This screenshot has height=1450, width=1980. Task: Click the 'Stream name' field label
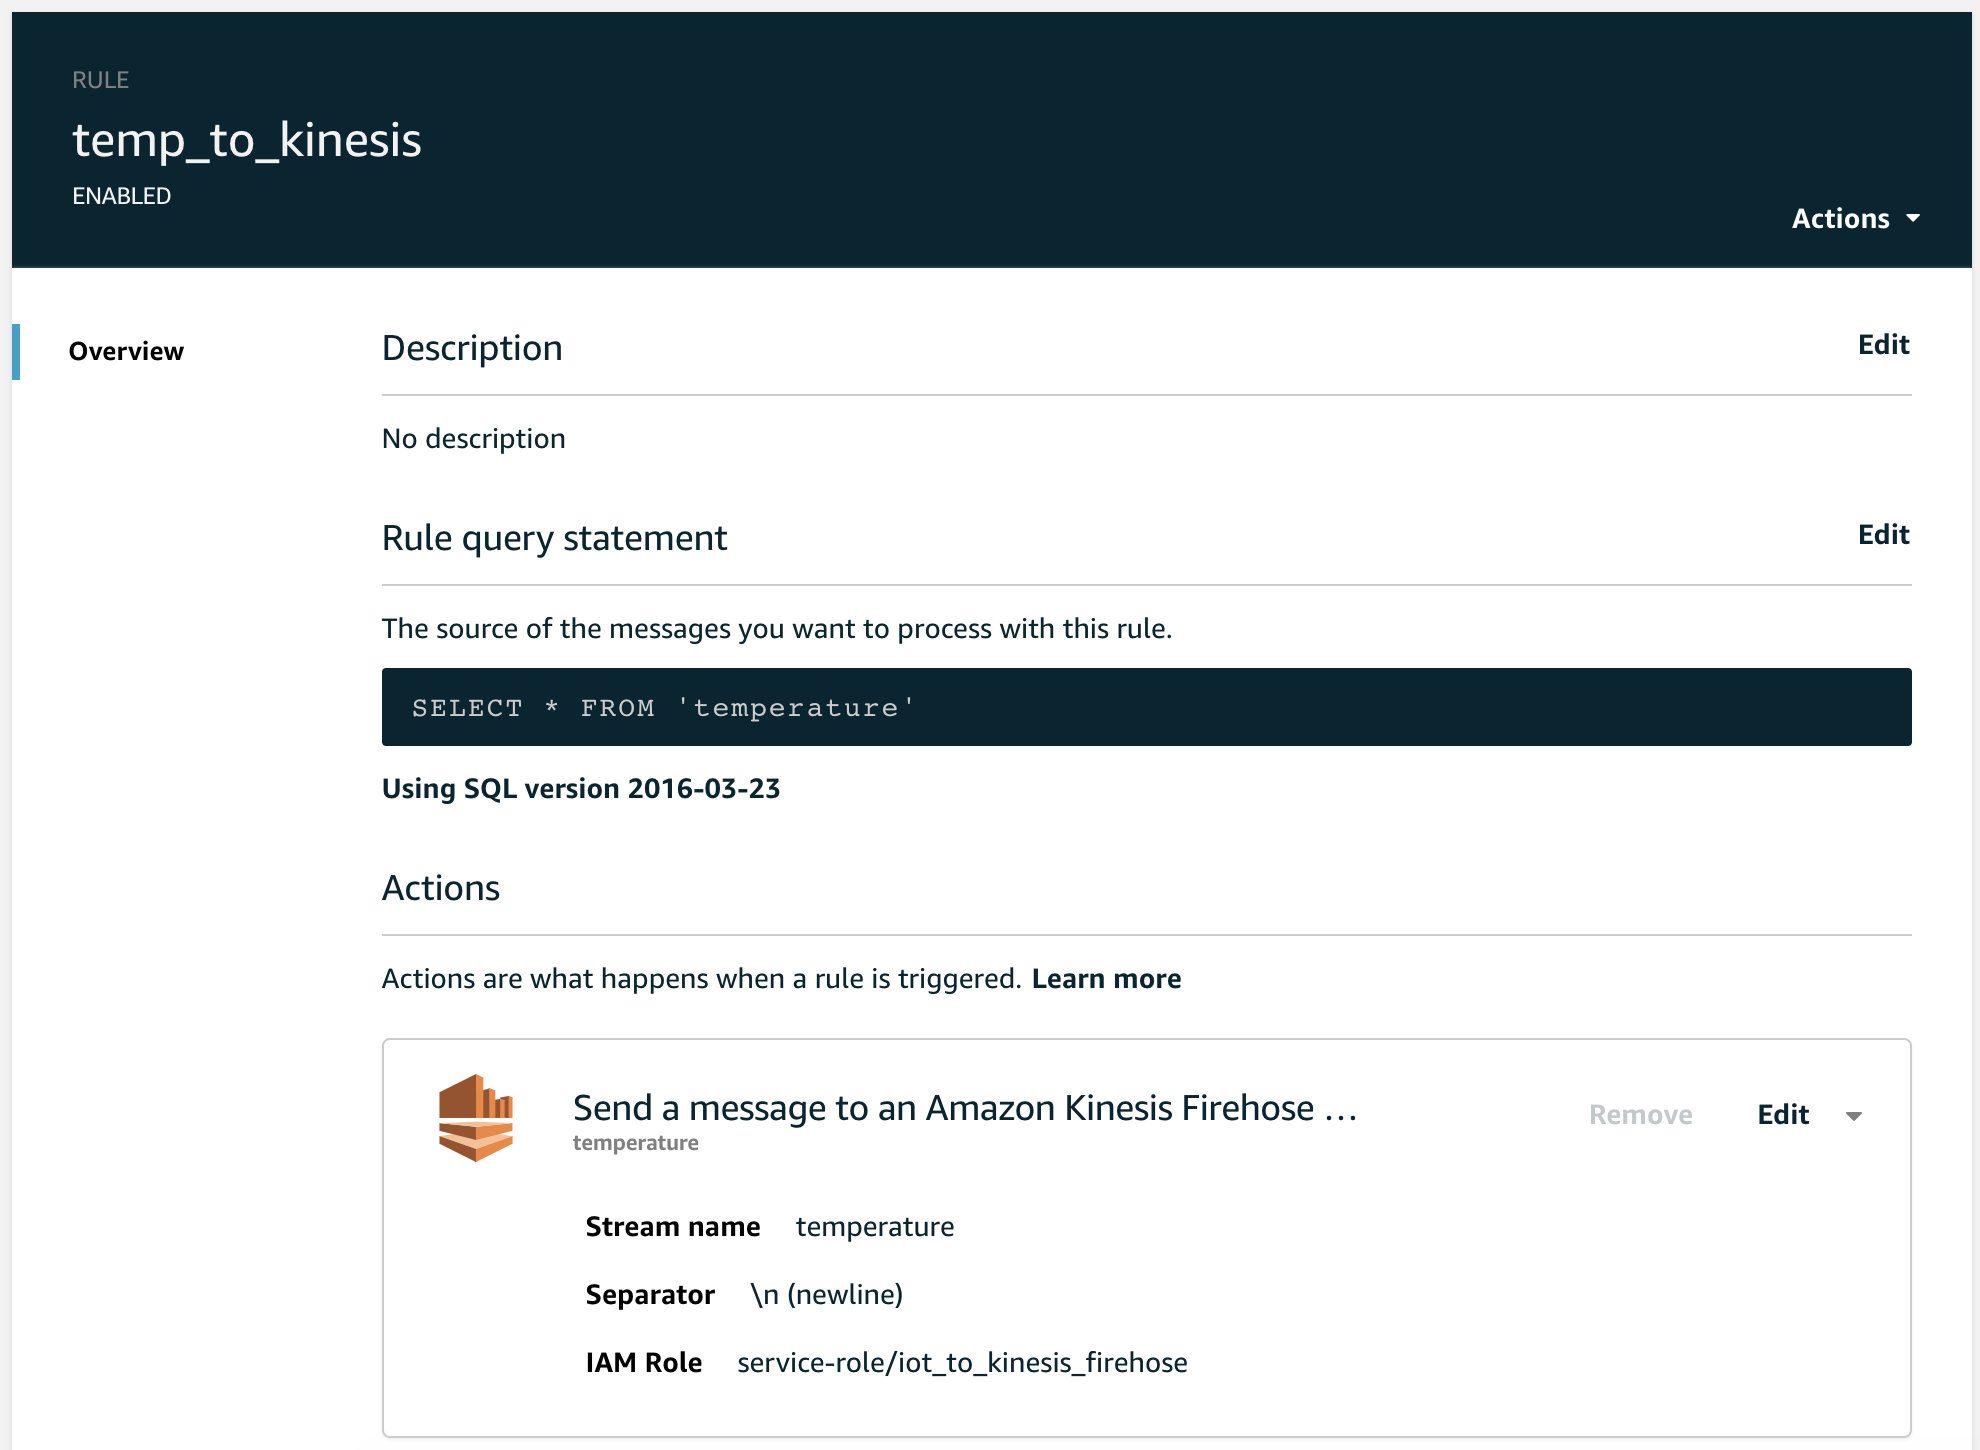(x=673, y=1227)
